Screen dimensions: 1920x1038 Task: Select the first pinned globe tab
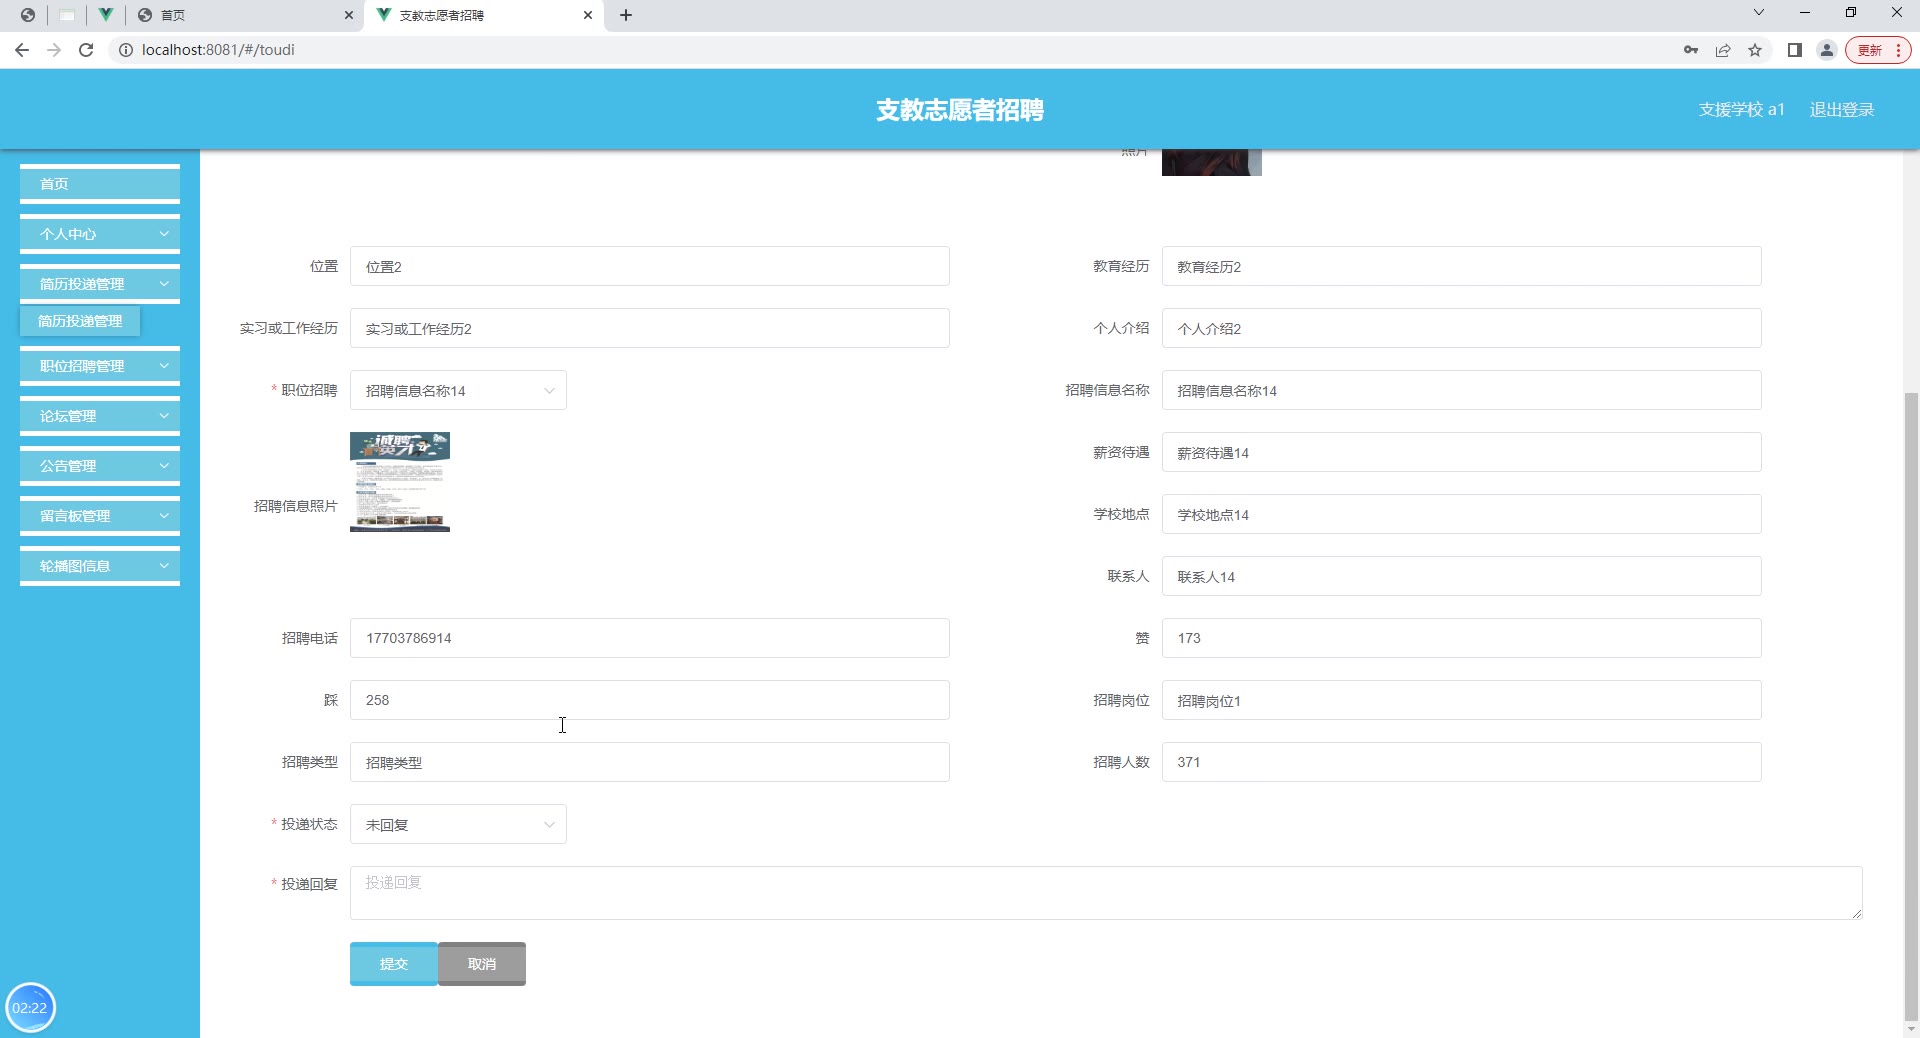coord(28,15)
